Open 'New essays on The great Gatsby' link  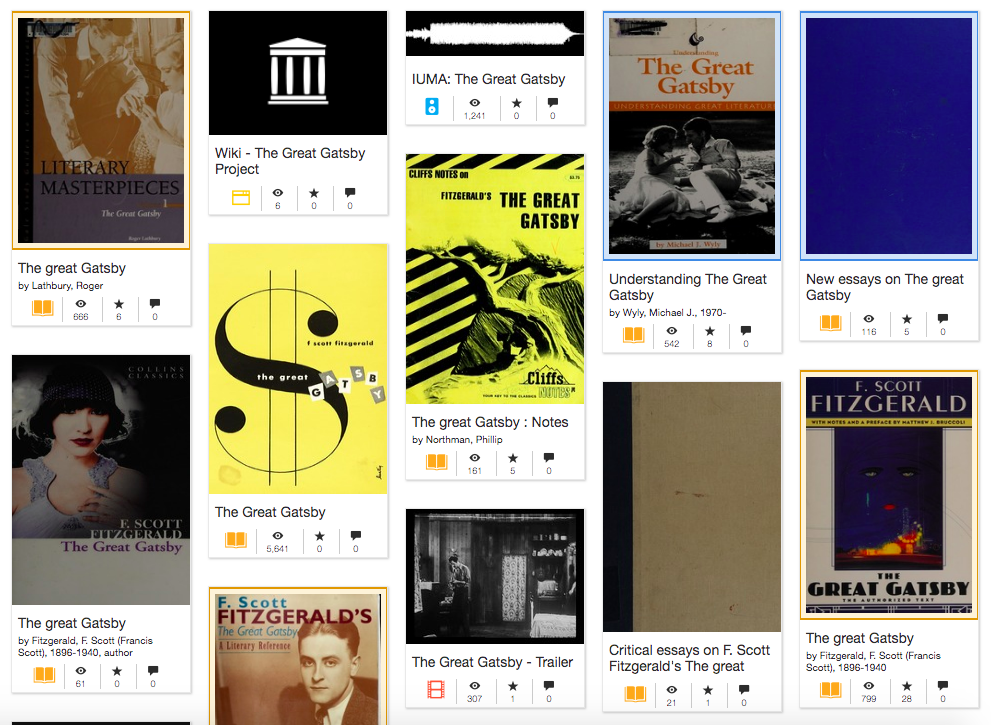pyautogui.click(x=885, y=287)
